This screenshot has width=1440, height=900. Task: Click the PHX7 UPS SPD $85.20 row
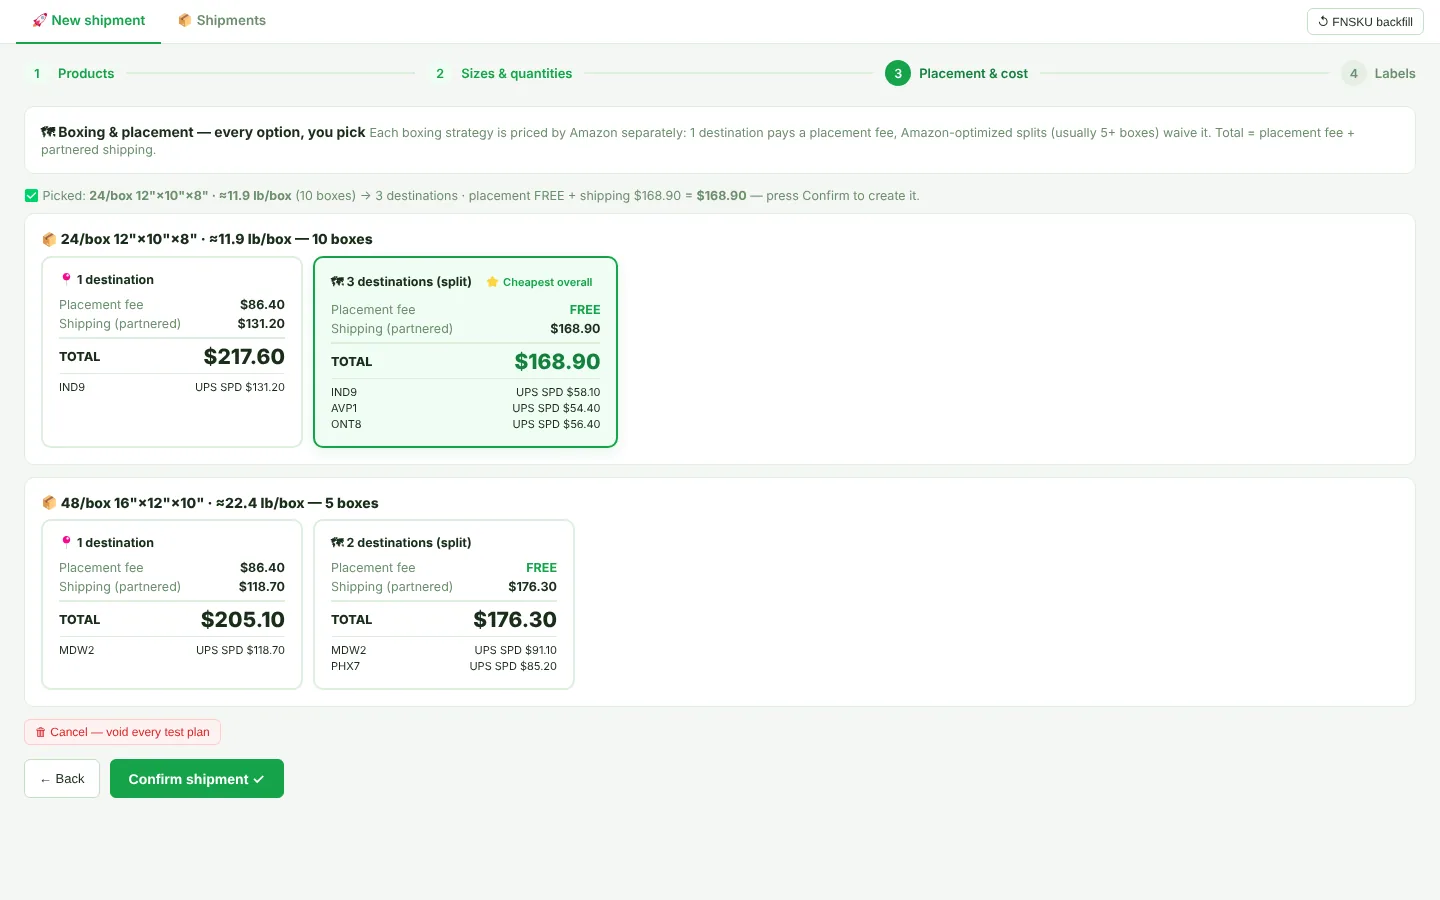pos(444,666)
